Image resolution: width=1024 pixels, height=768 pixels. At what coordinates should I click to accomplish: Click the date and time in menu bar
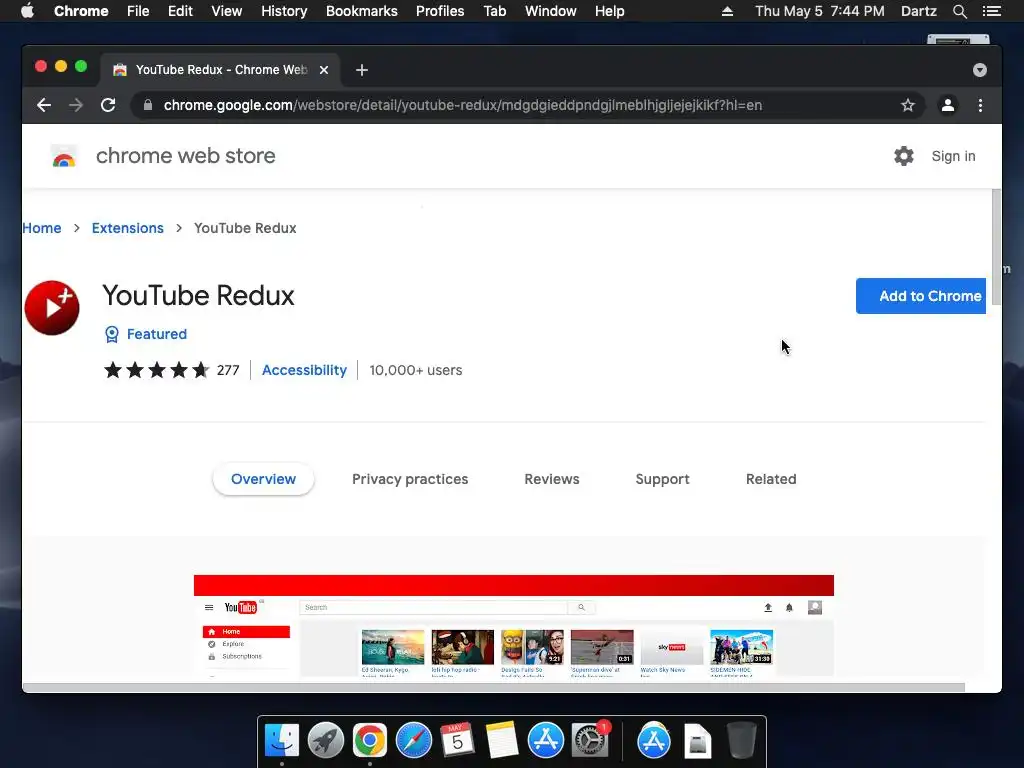click(820, 11)
